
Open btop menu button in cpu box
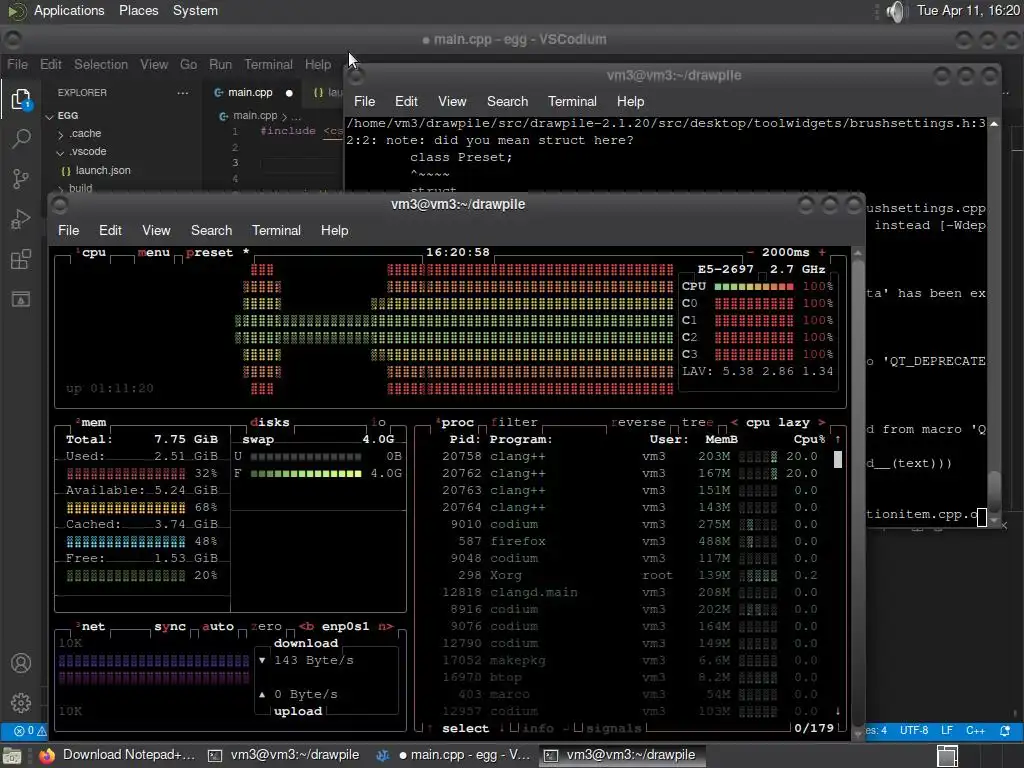tap(153, 253)
